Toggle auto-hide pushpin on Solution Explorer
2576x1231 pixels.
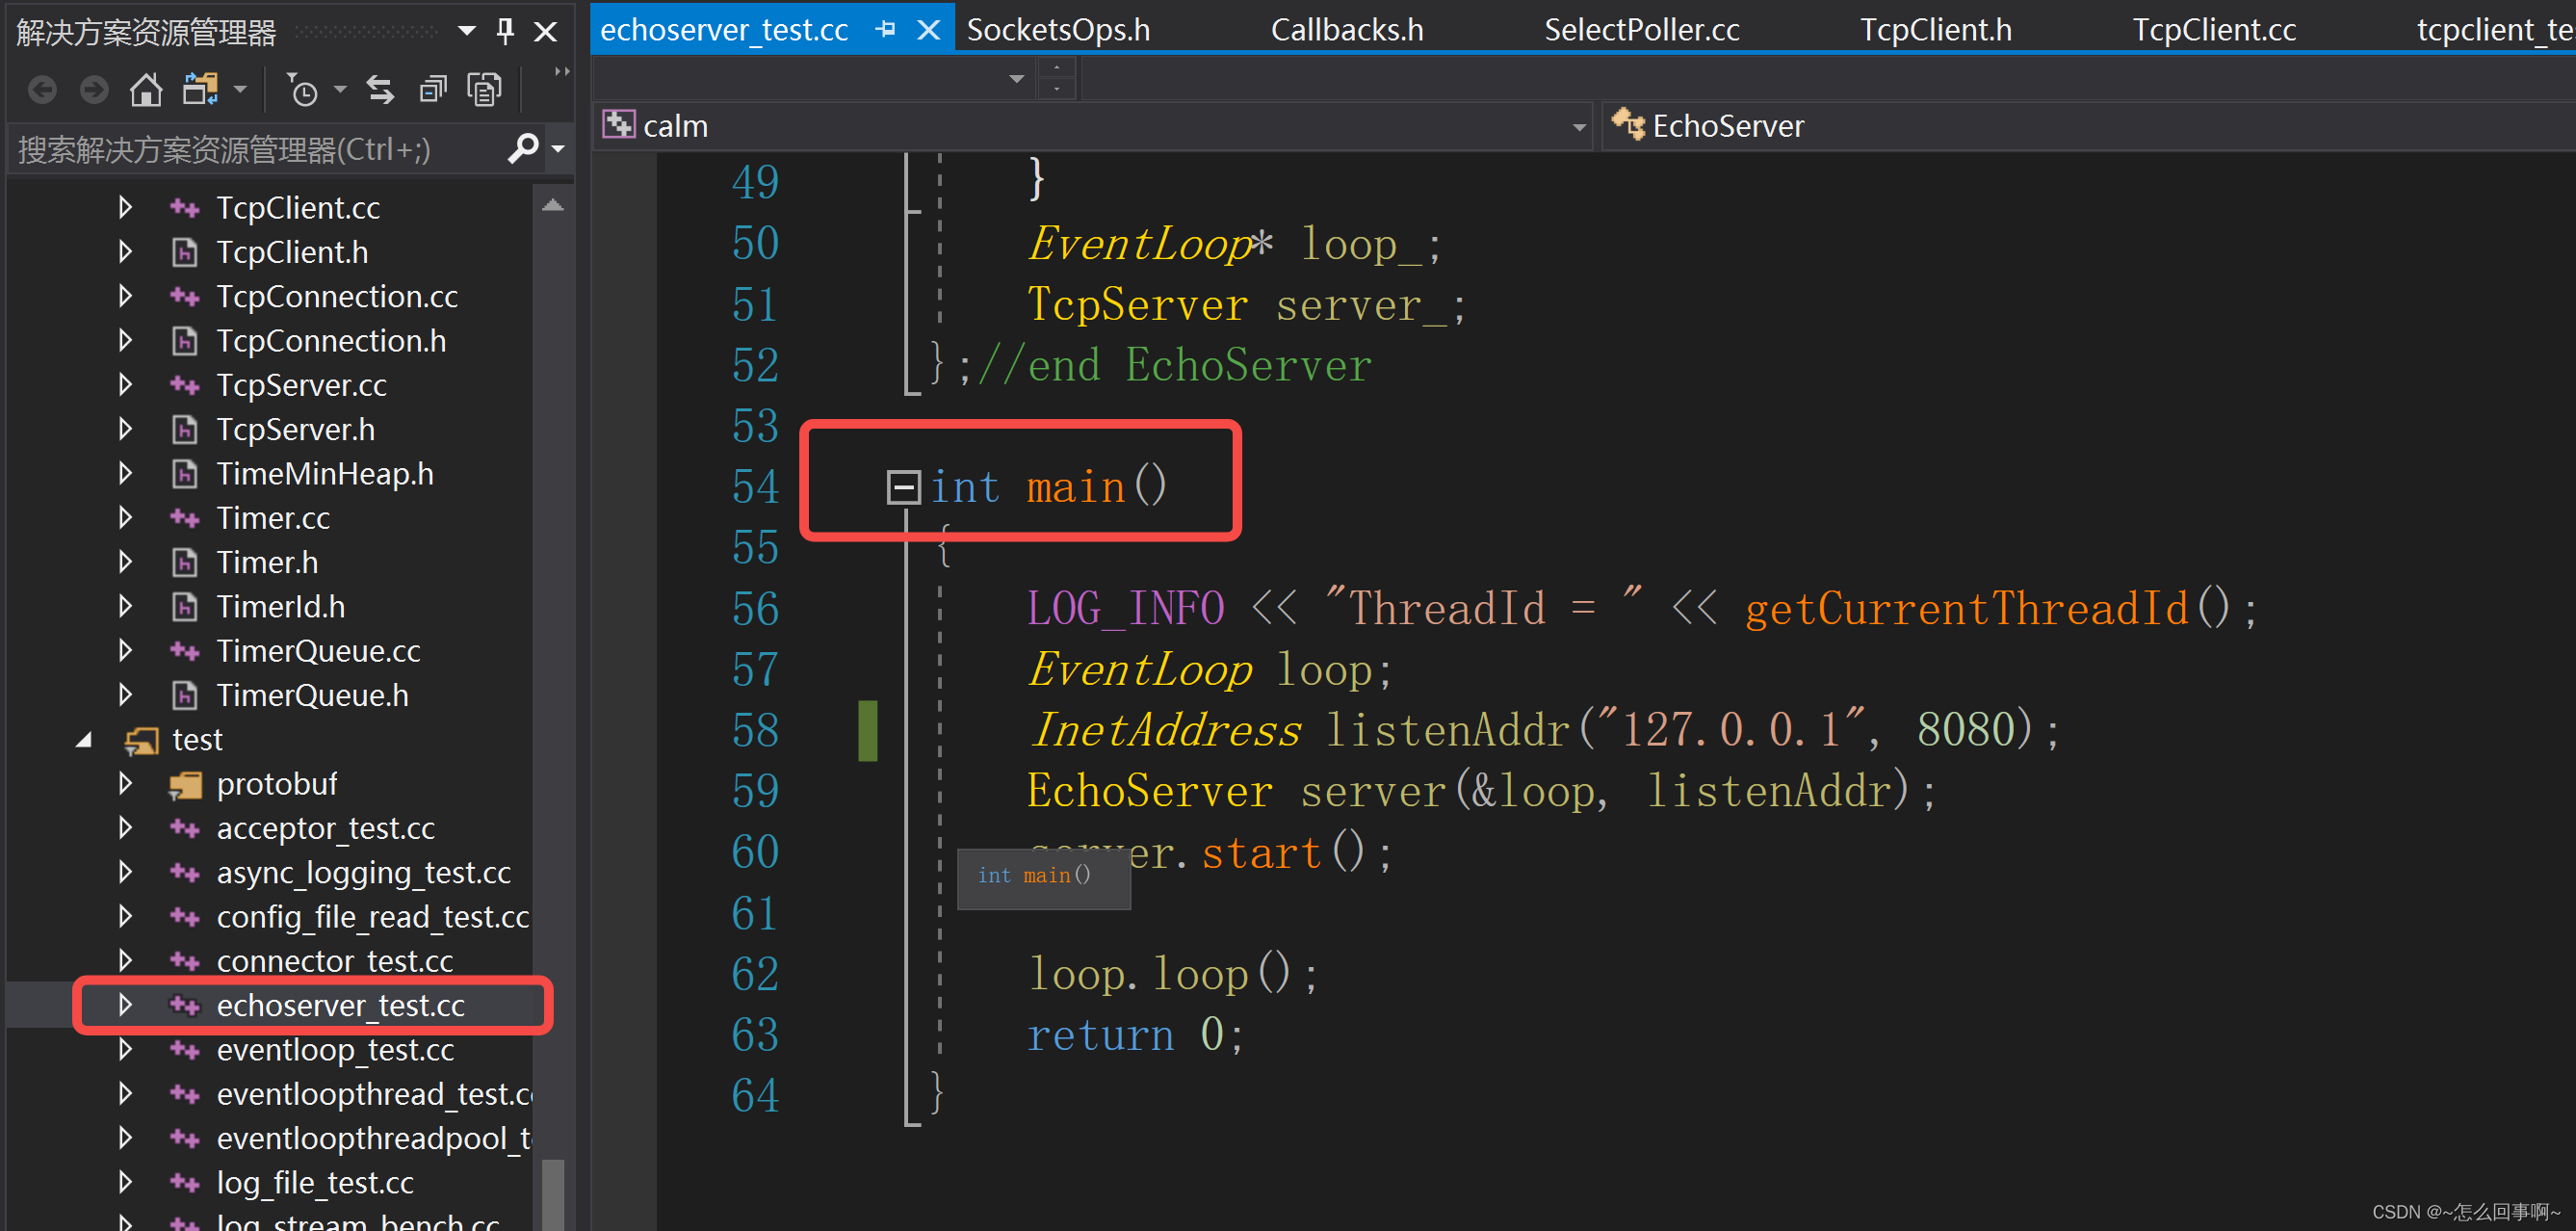[x=505, y=31]
